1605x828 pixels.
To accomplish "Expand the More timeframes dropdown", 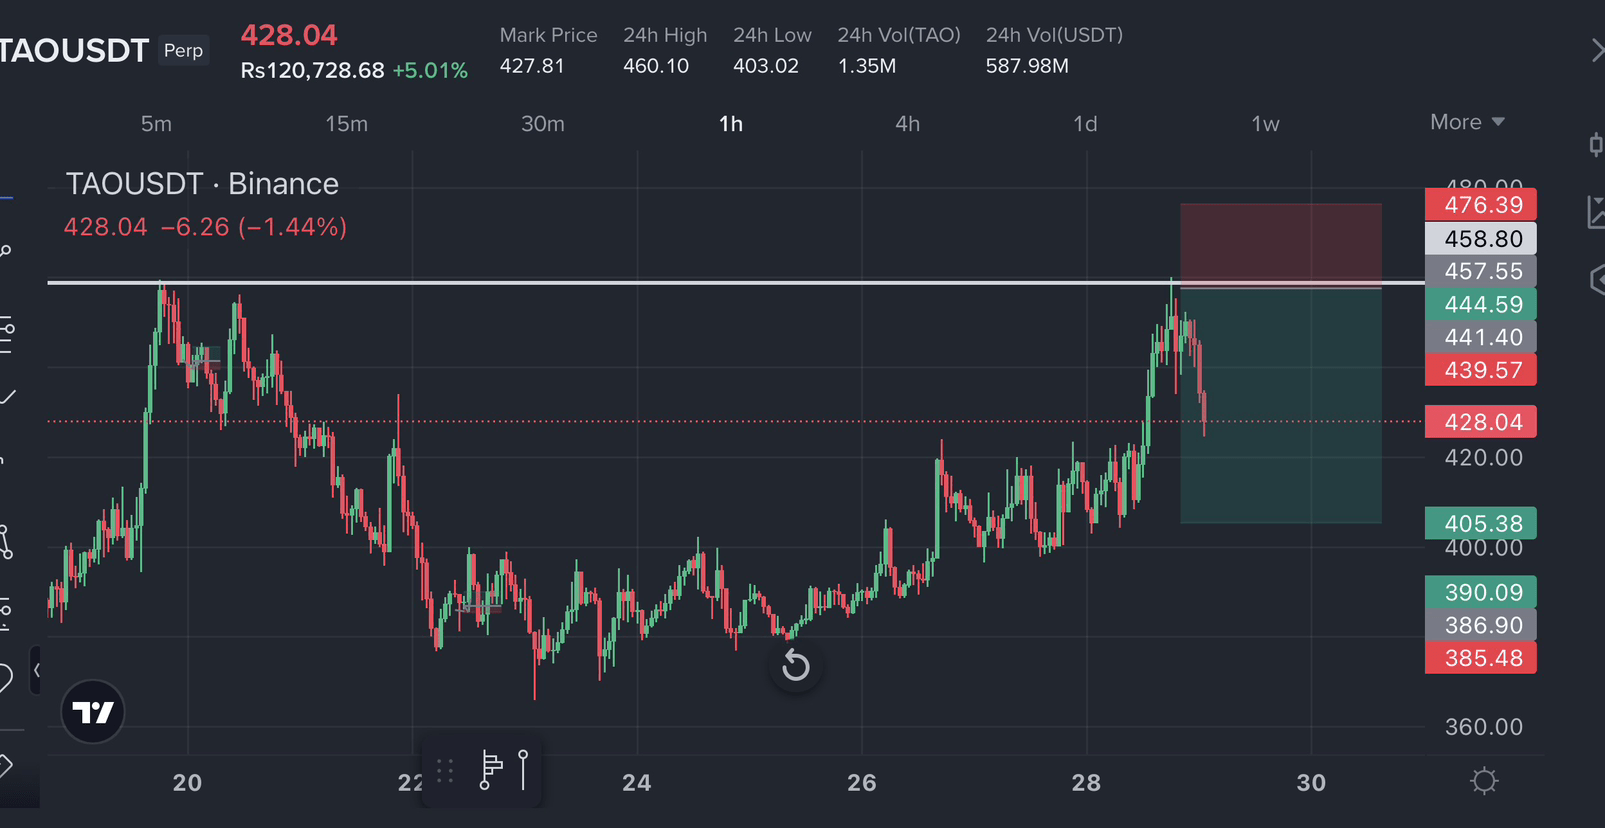I will [1467, 122].
